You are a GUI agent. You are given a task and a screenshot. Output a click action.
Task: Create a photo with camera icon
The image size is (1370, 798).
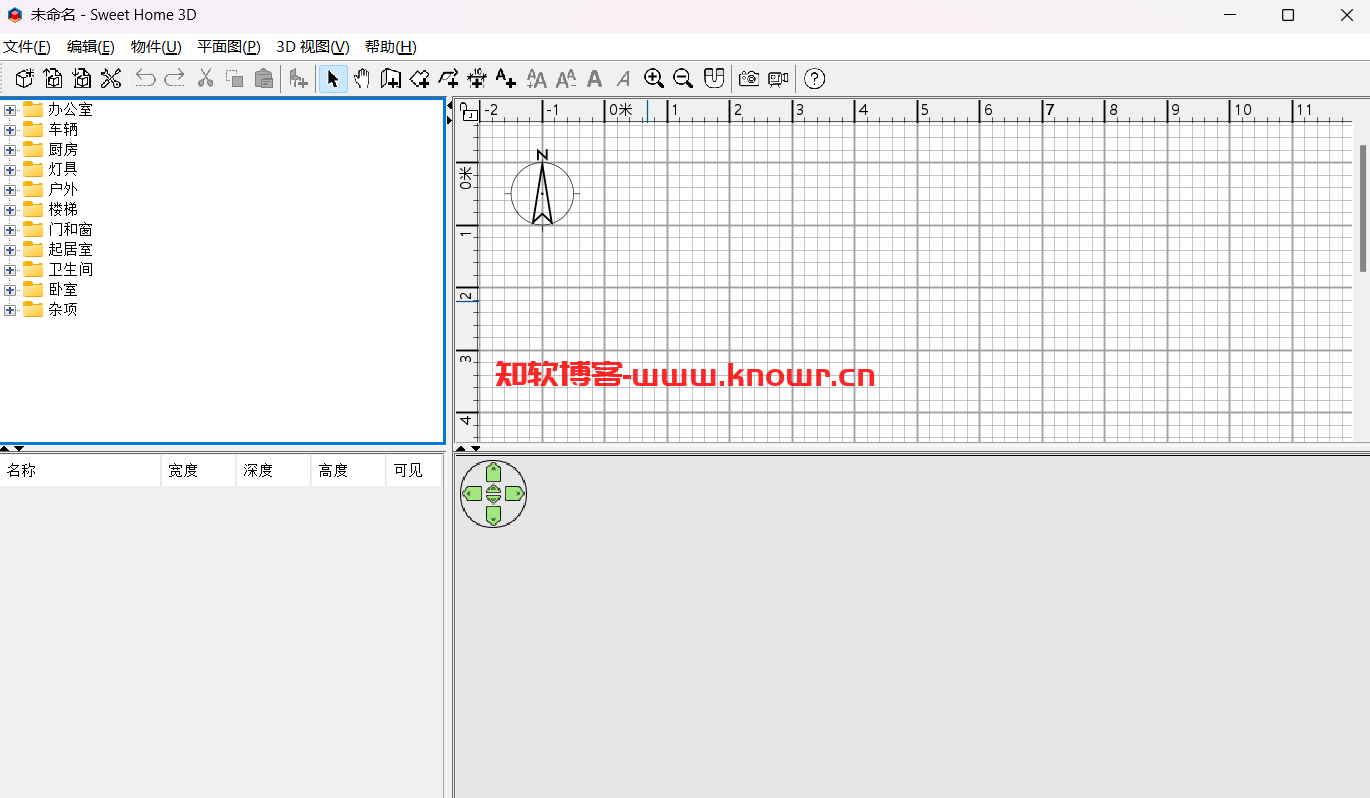[x=749, y=78]
